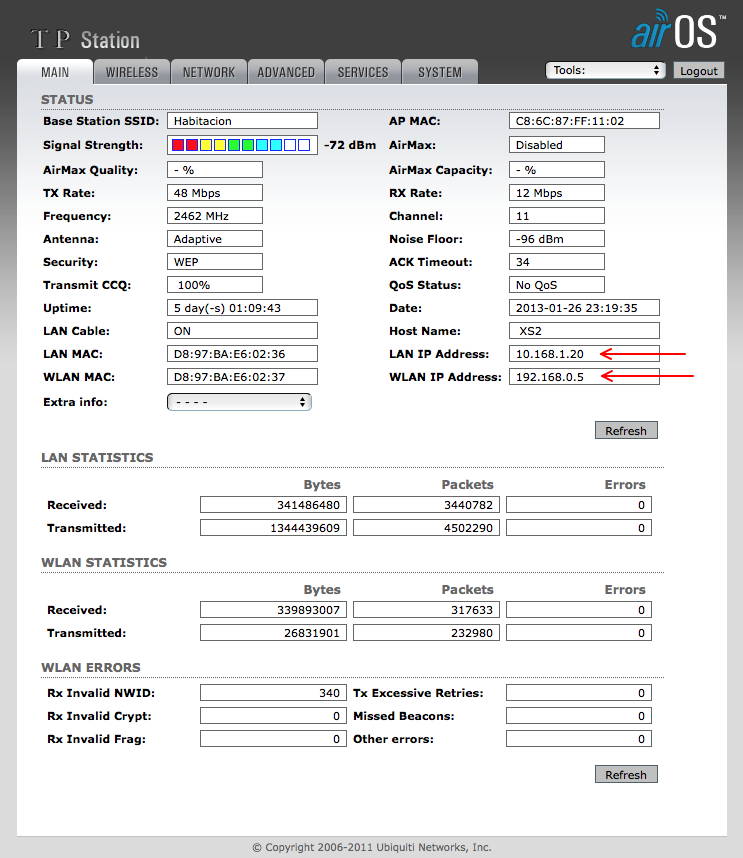This screenshot has height=858, width=743.
Task: Click the Logout button
Action: click(698, 71)
